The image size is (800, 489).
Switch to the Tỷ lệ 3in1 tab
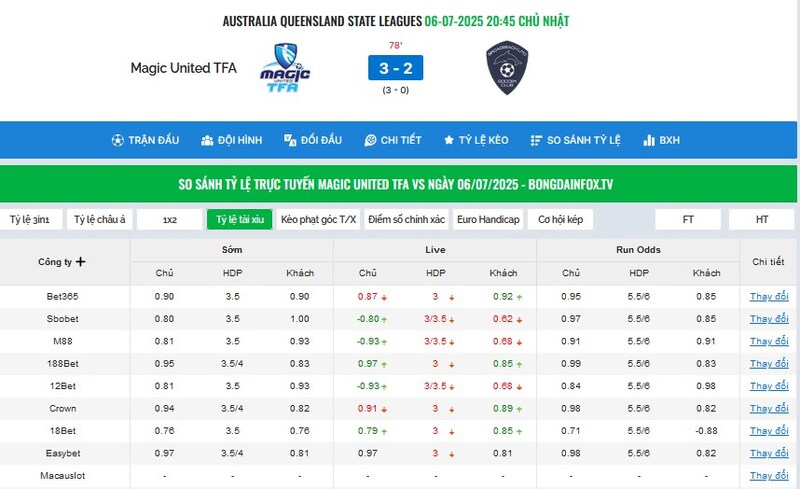[31, 219]
